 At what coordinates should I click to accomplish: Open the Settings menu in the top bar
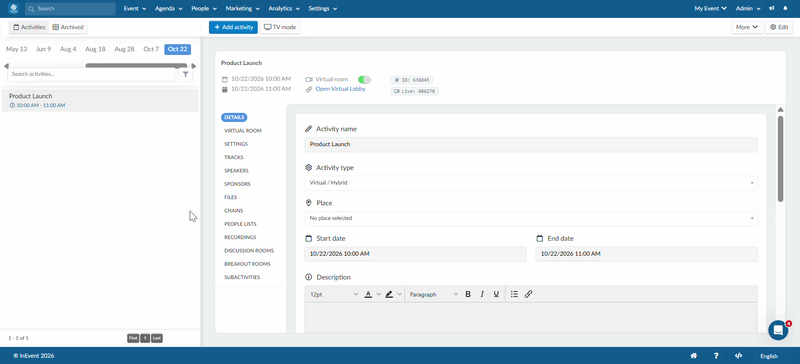pos(322,9)
